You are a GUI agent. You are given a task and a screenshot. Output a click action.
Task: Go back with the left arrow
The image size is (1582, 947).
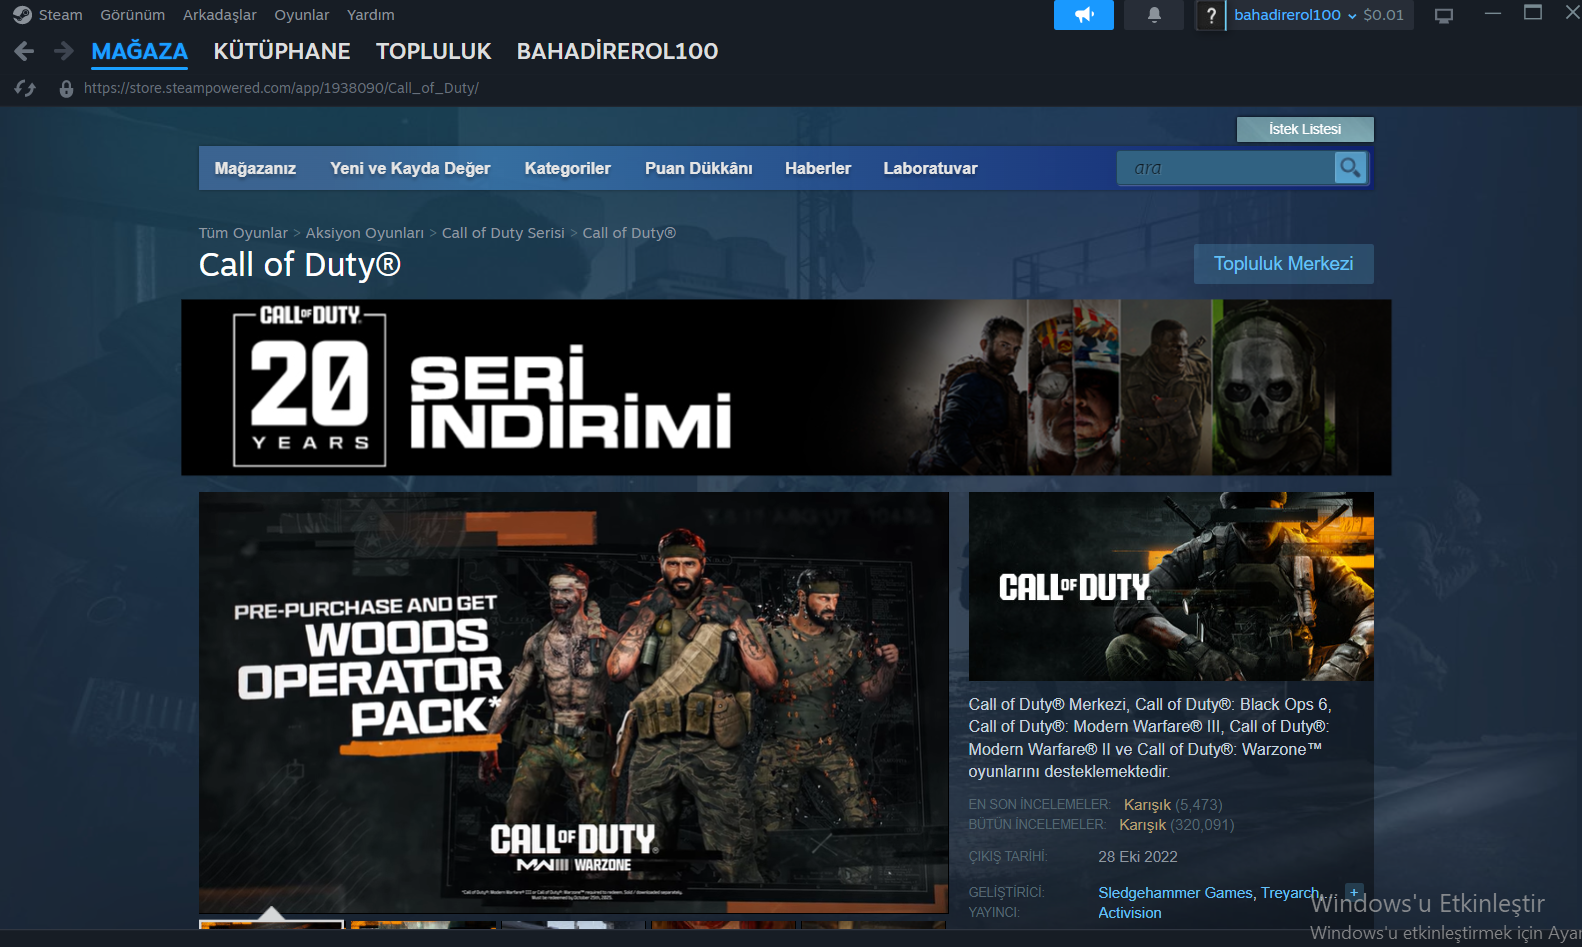(x=25, y=51)
